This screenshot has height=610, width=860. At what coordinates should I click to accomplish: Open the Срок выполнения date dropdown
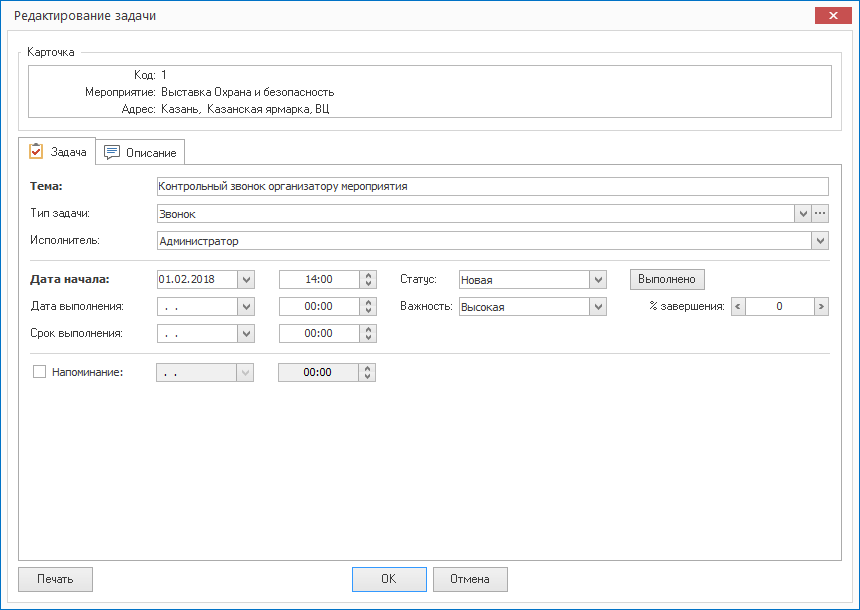tap(246, 333)
